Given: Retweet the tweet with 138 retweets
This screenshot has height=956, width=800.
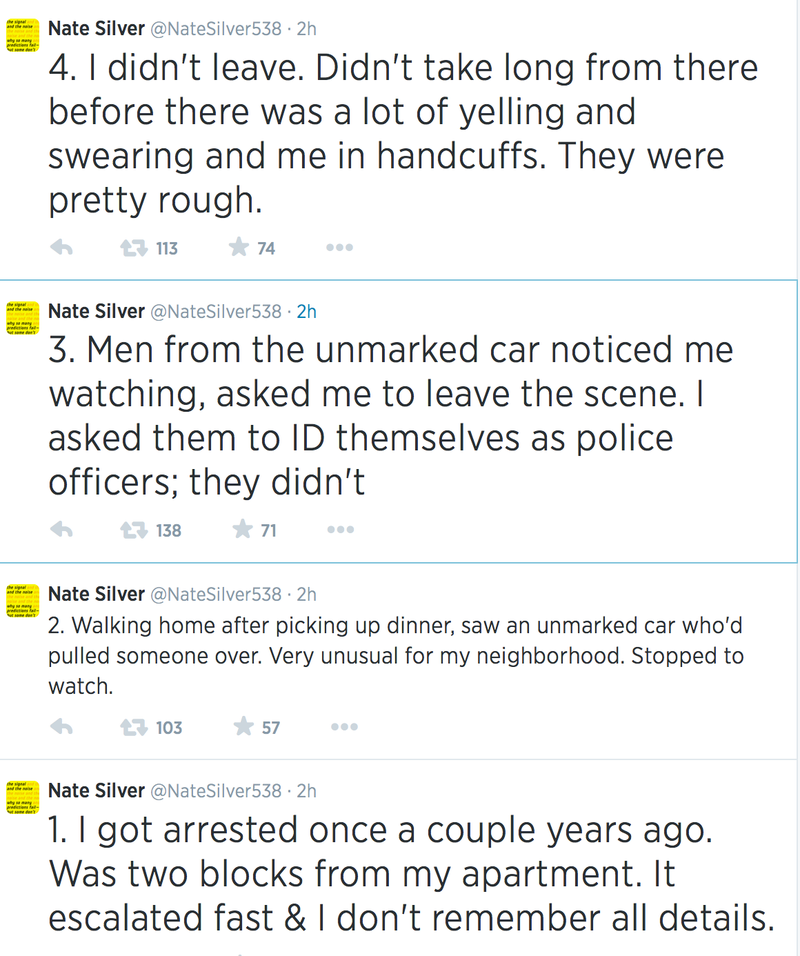Looking at the screenshot, I should point(134,530).
